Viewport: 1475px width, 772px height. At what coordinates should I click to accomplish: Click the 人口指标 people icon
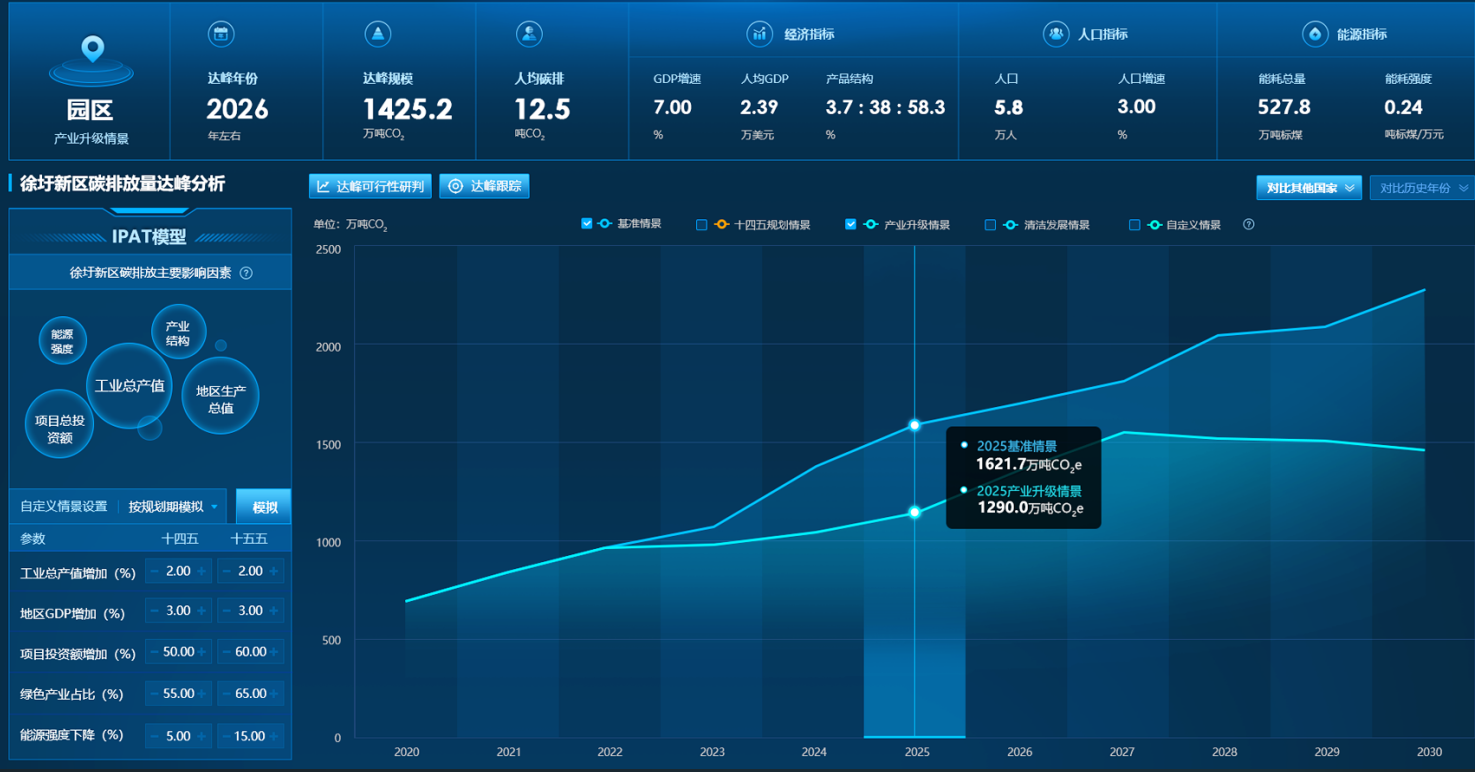tap(1055, 34)
